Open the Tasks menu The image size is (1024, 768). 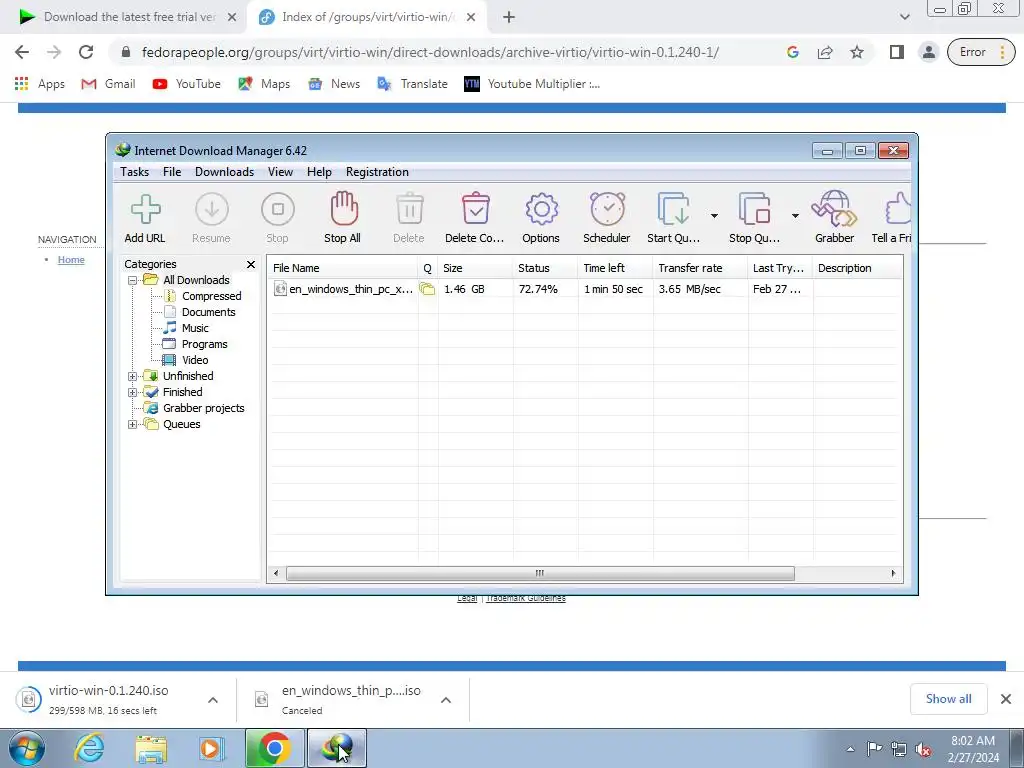[135, 172]
